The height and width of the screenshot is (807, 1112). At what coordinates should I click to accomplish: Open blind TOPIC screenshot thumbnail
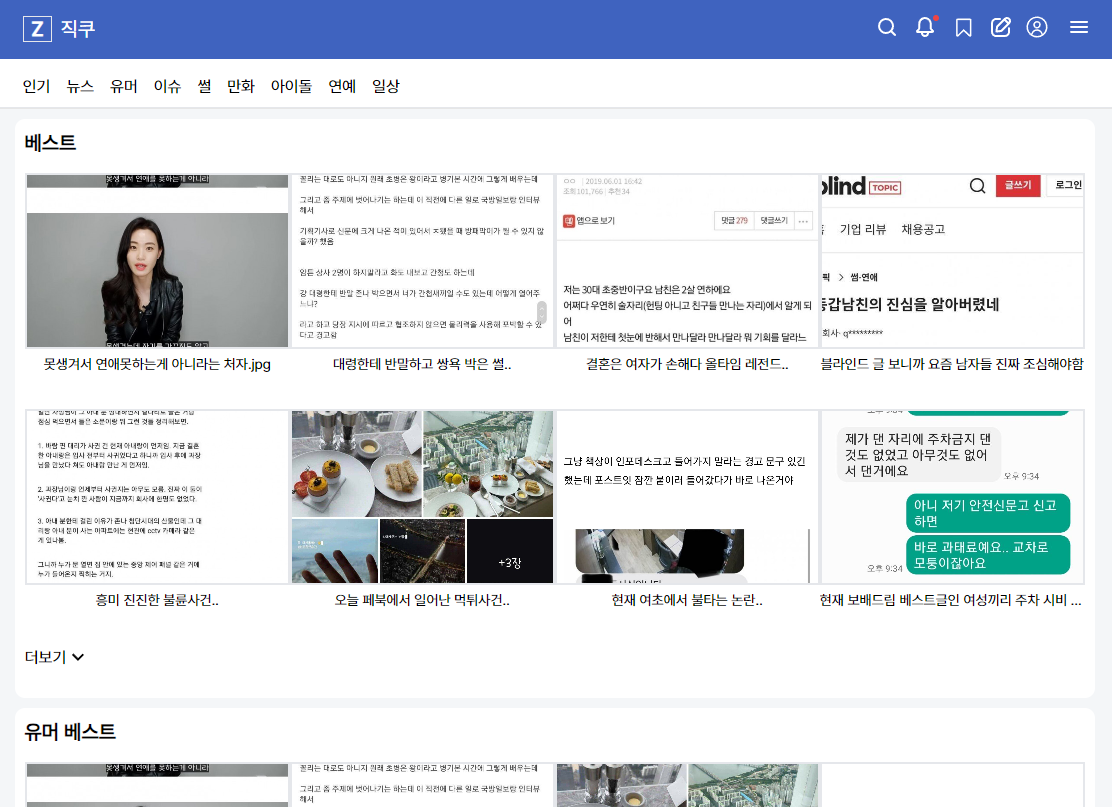952,261
